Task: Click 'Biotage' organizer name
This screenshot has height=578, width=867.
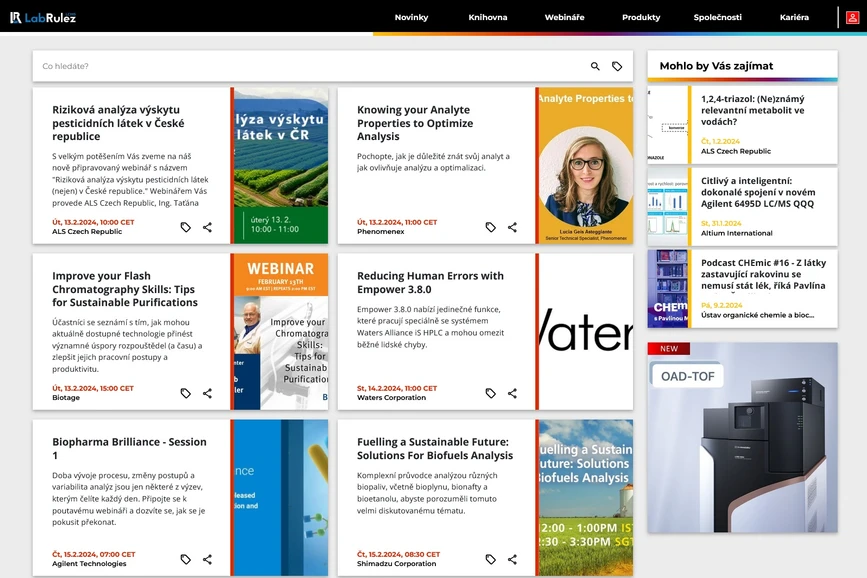Action: point(66,398)
